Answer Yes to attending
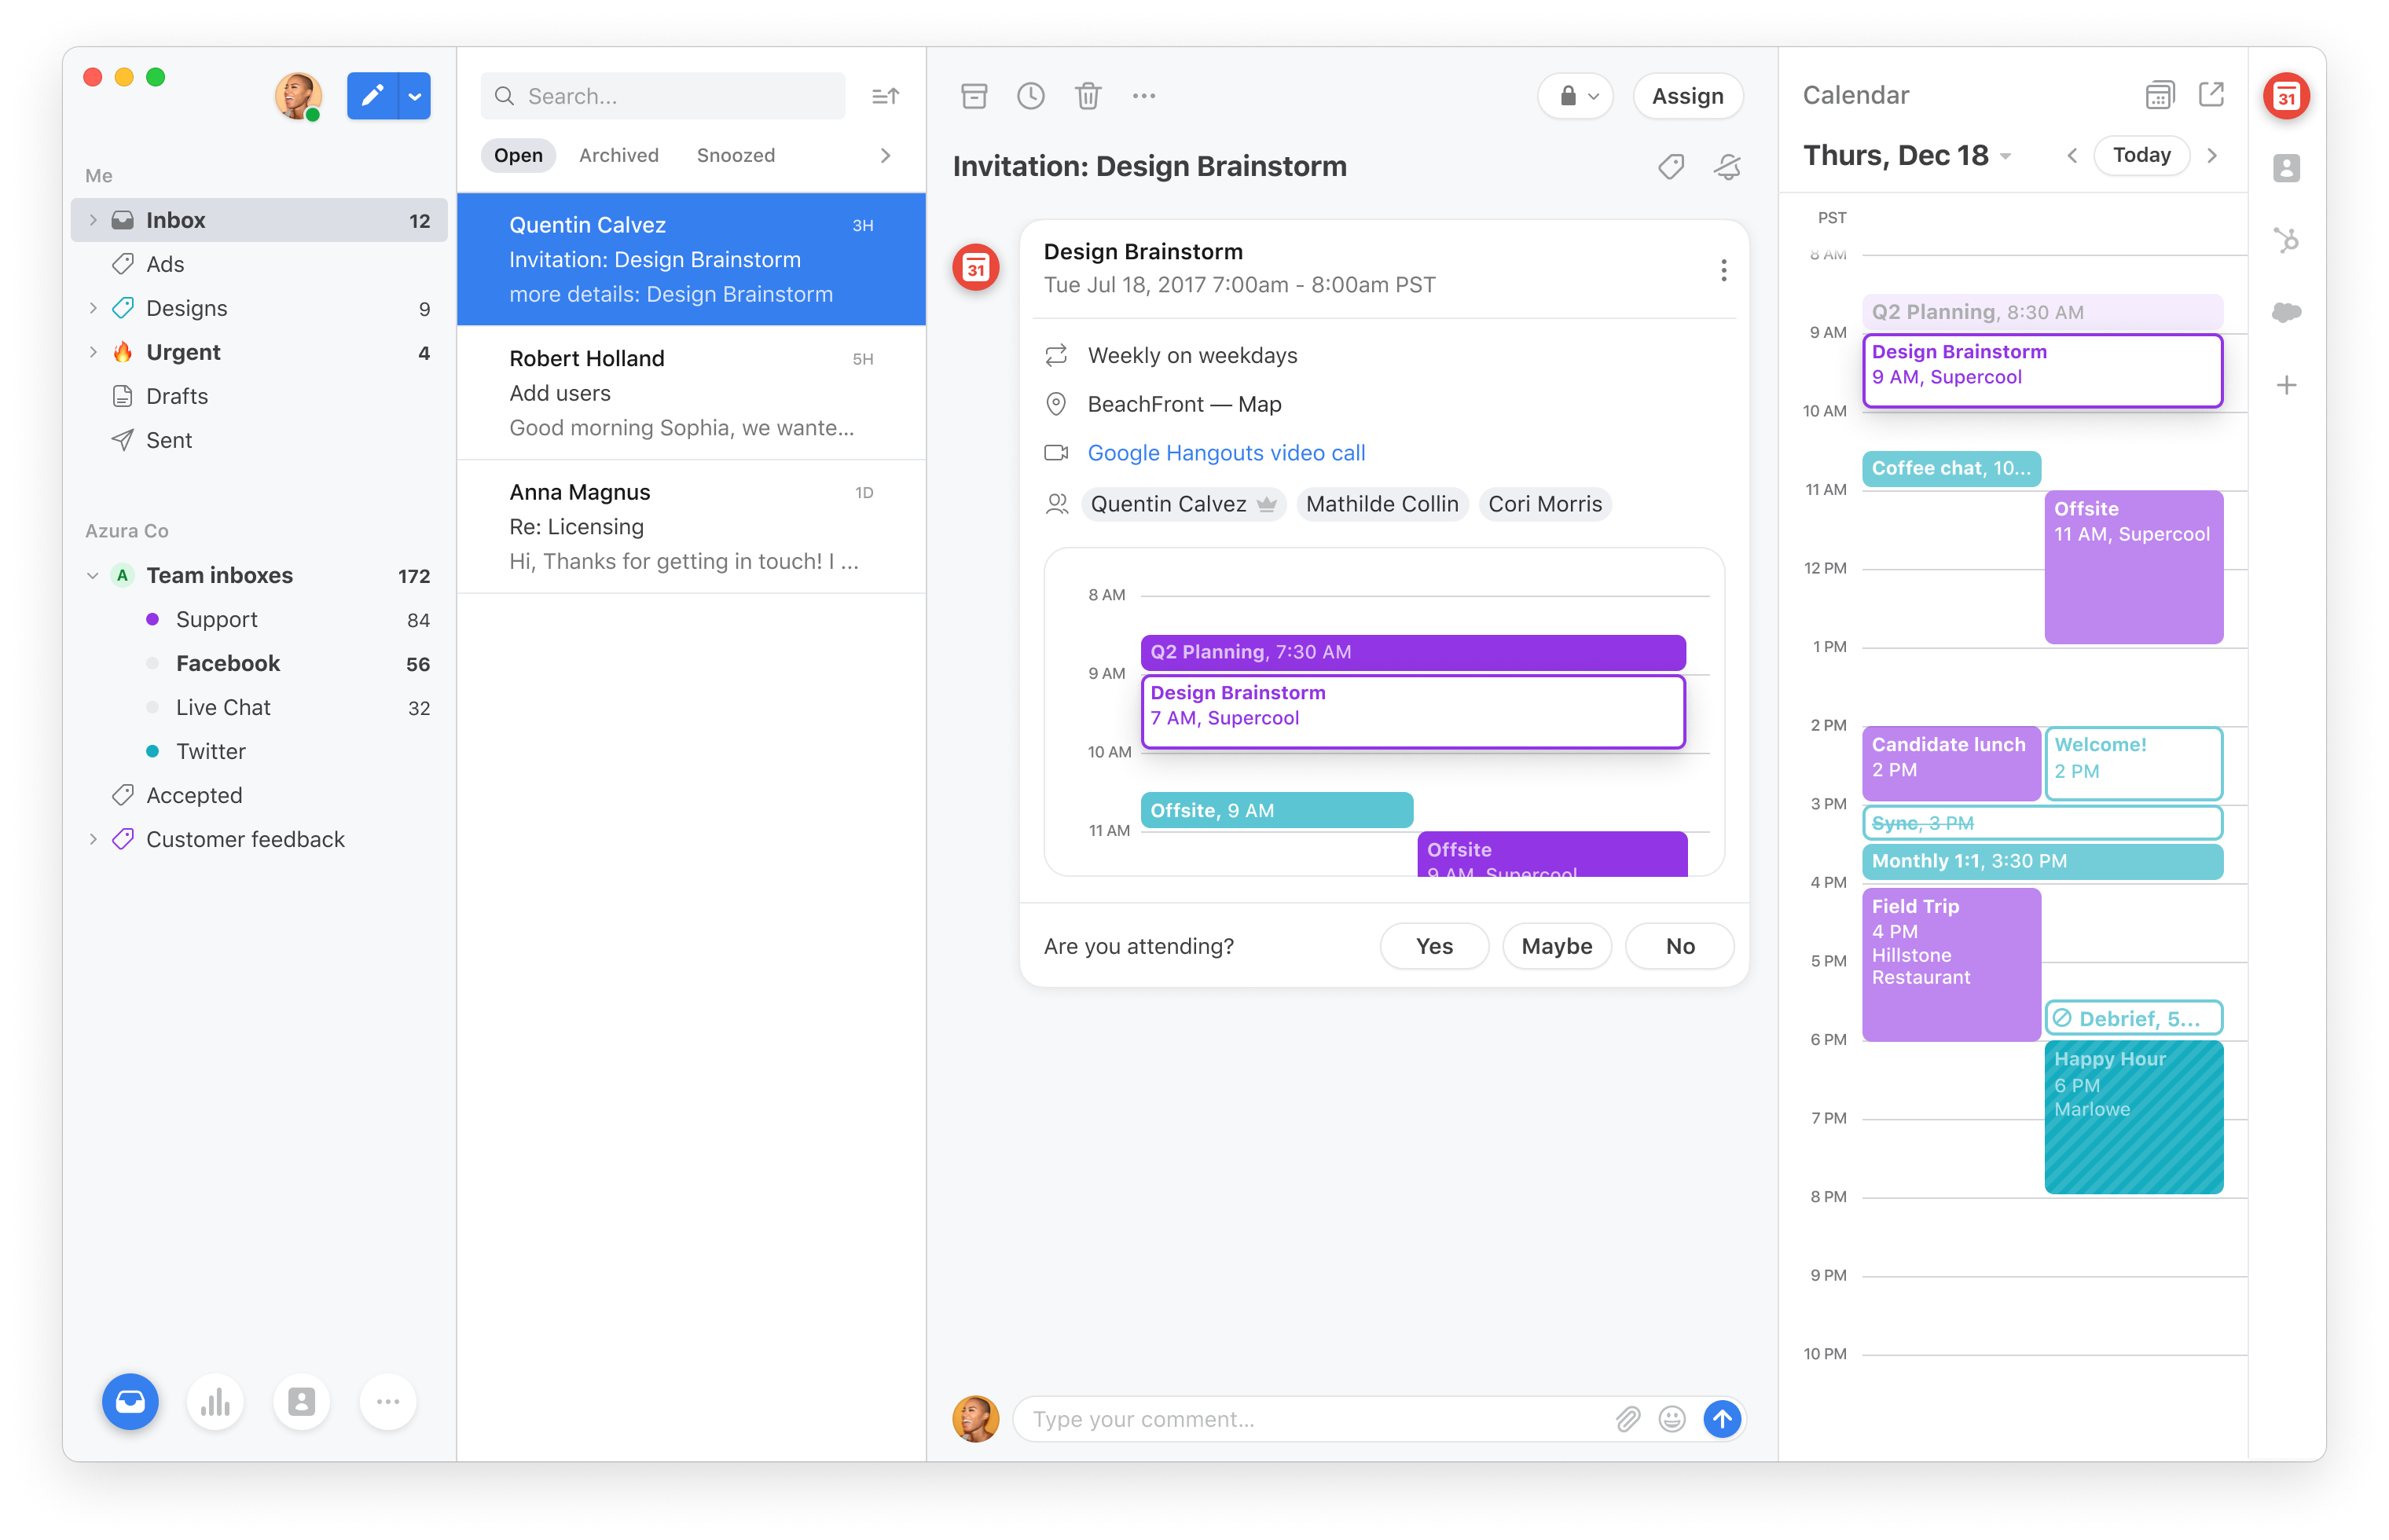Viewport: 2389px width, 1540px height. pos(1434,946)
